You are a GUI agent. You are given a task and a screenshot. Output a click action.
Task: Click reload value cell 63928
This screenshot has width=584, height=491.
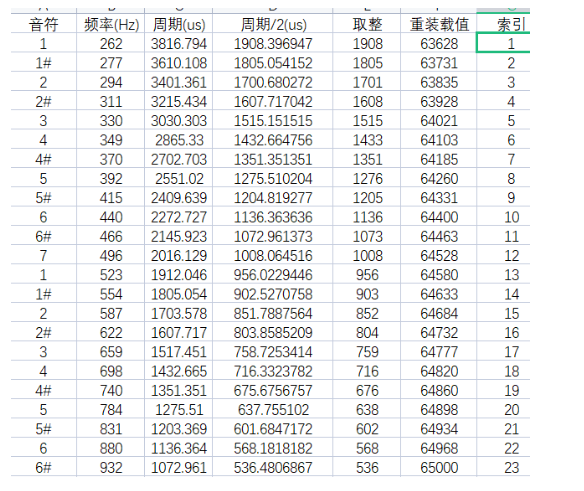tap(439, 101)
